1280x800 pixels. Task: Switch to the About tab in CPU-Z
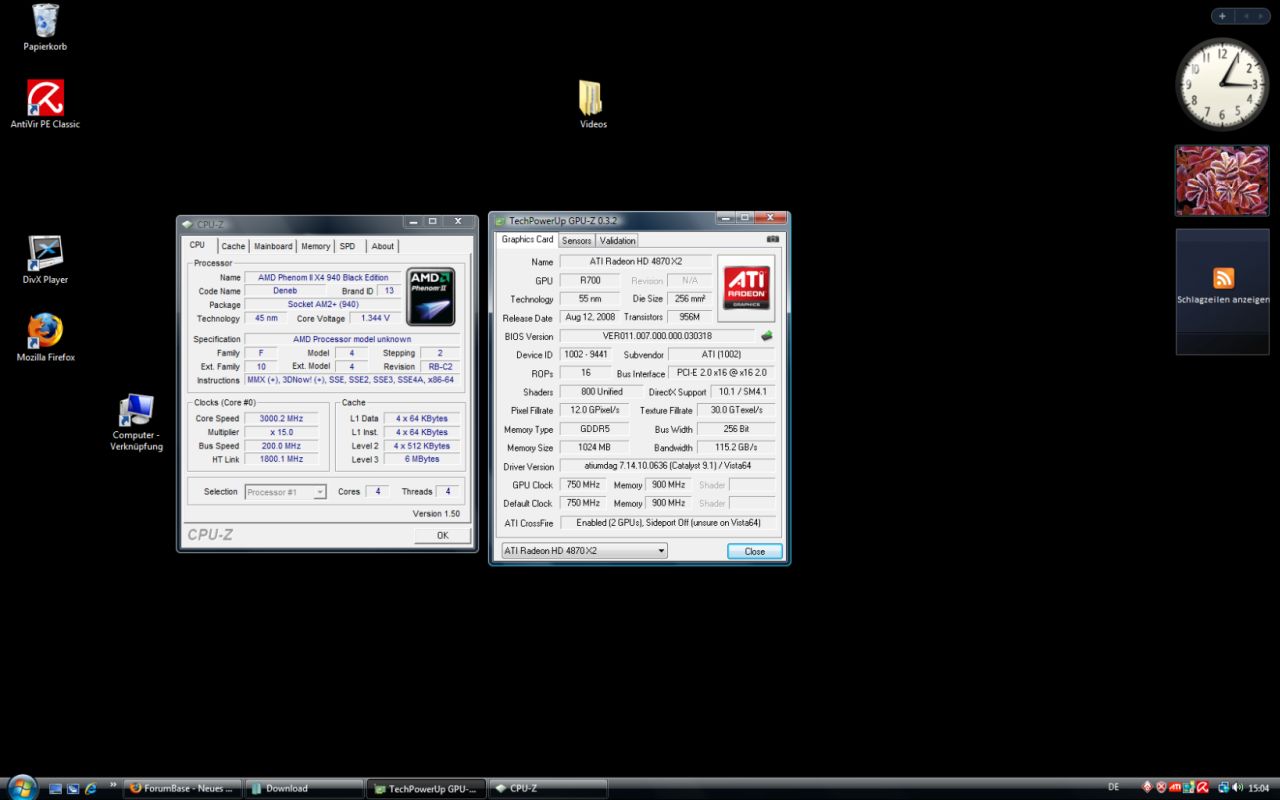[x=383, y=246]
